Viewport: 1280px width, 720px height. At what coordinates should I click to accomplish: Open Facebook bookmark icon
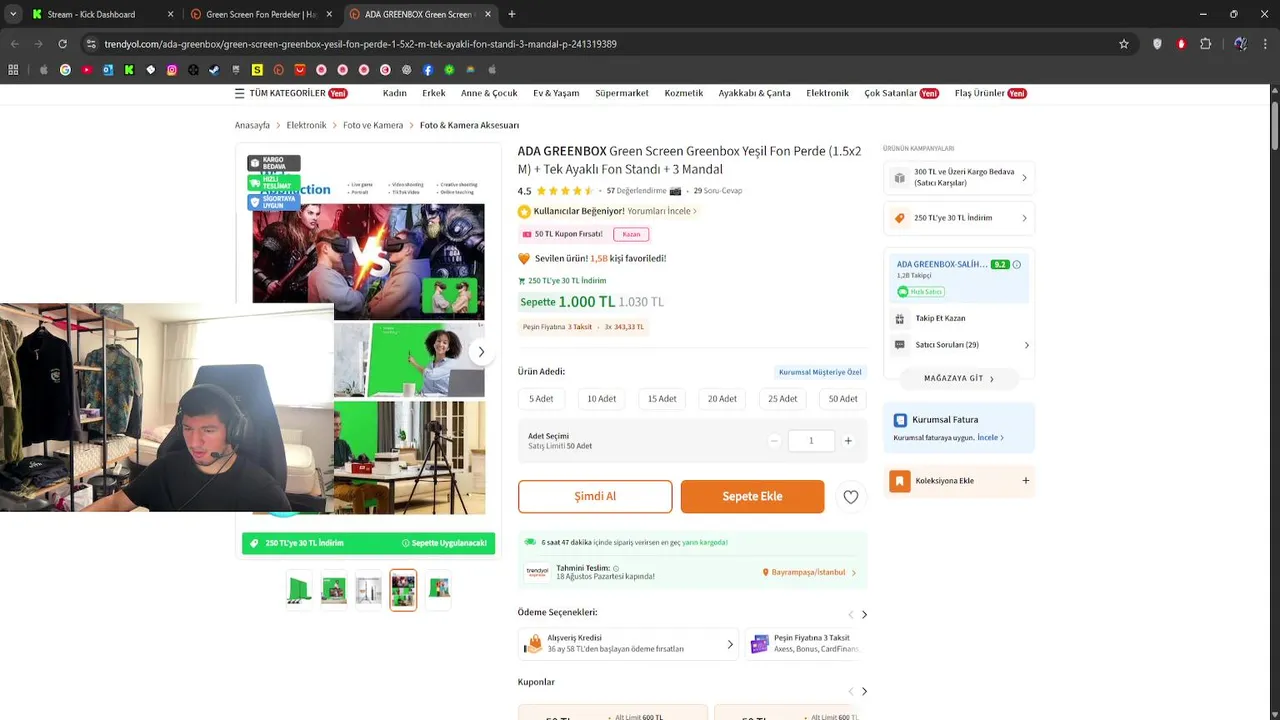(428, 70)
